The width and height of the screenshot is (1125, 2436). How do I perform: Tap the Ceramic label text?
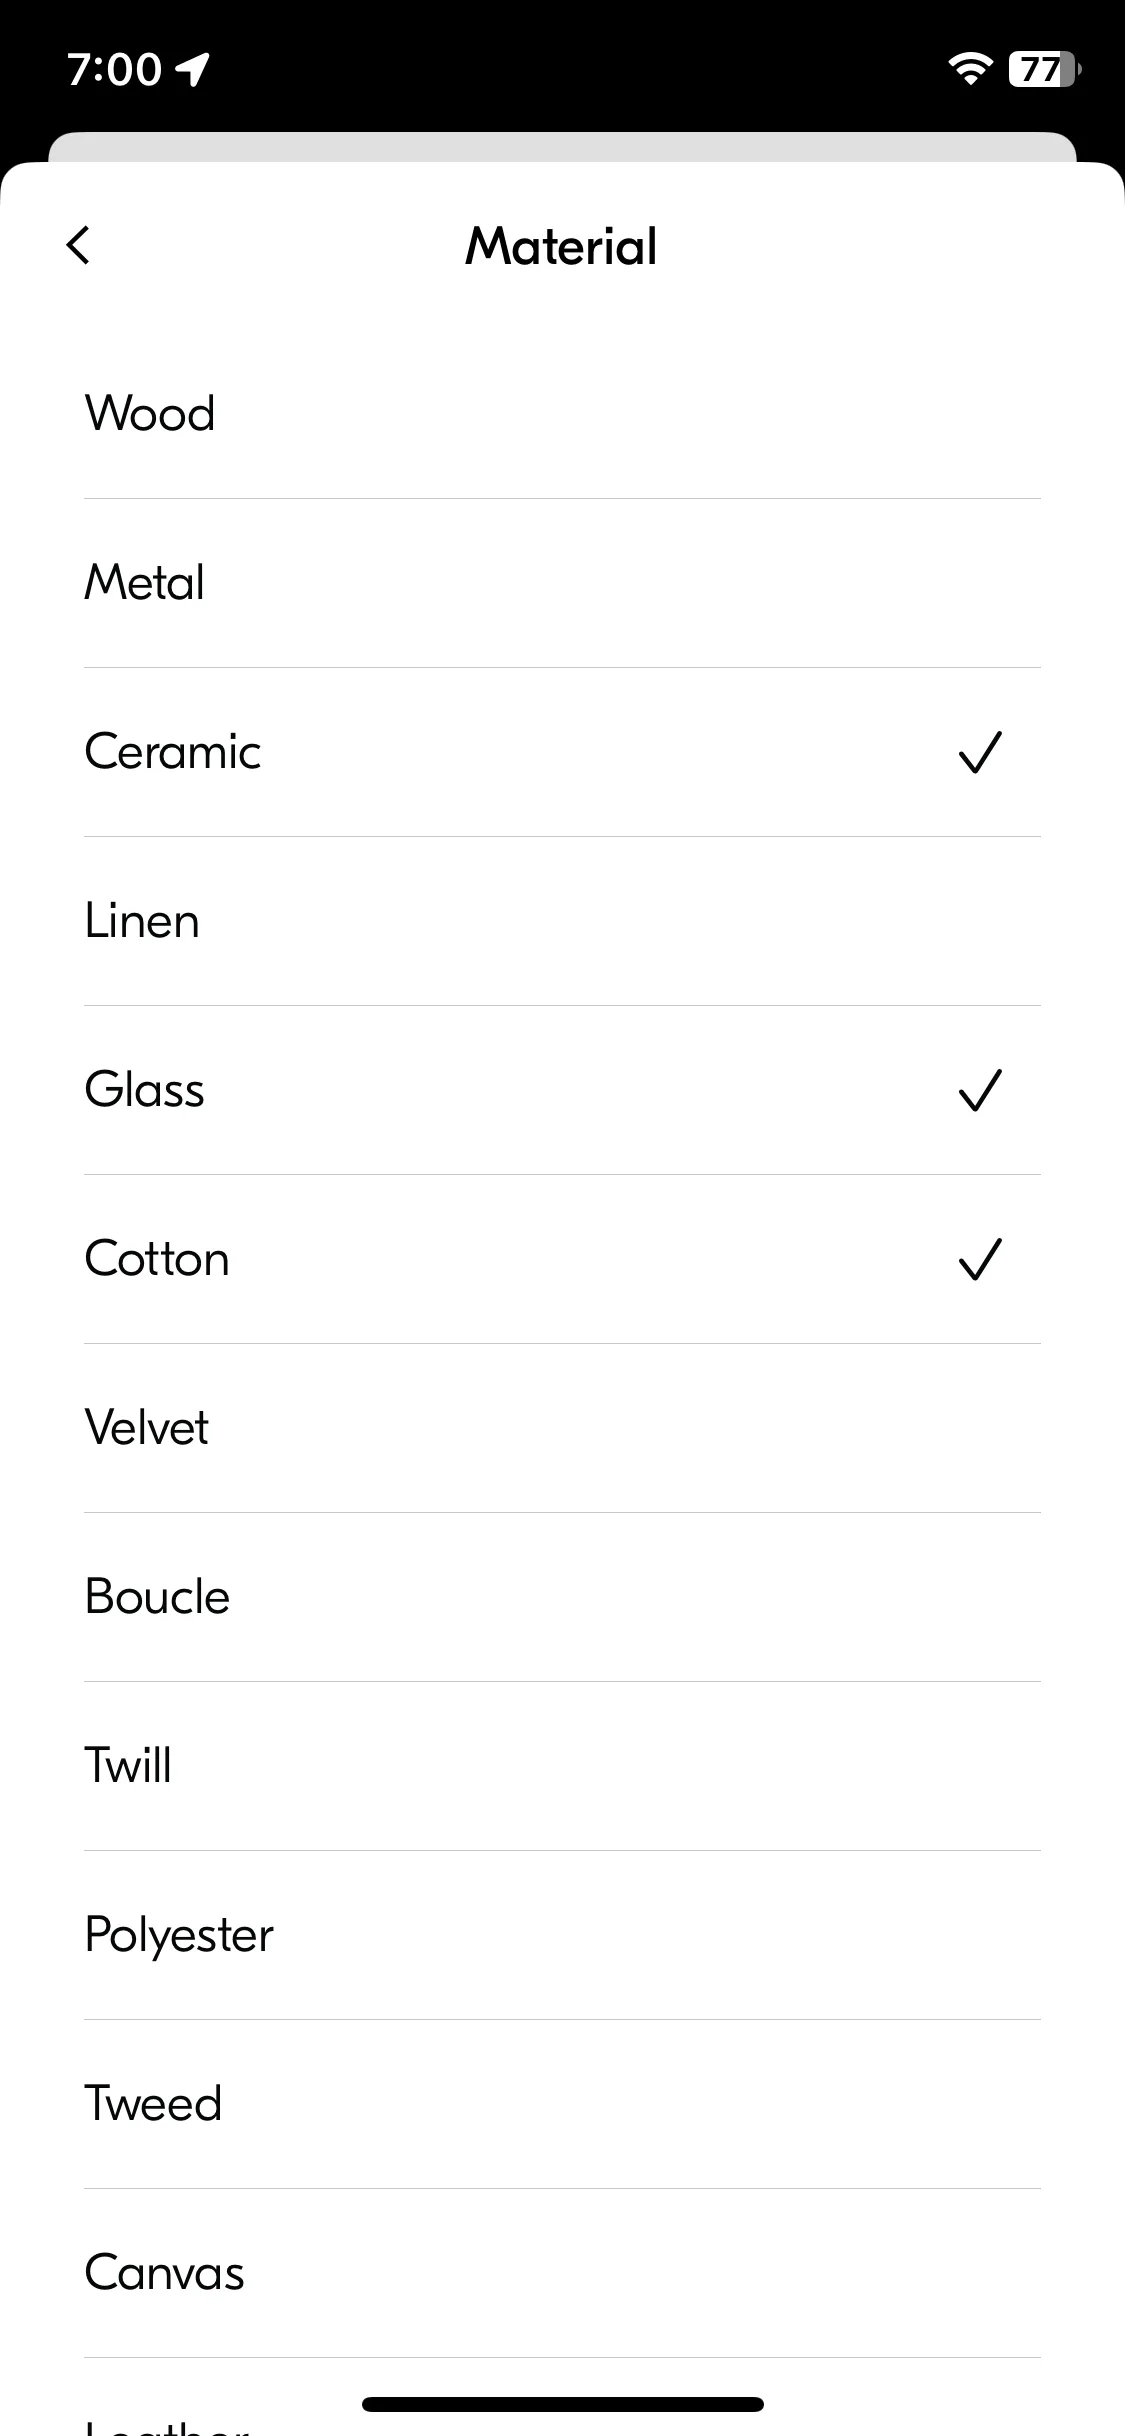point(173,752)
